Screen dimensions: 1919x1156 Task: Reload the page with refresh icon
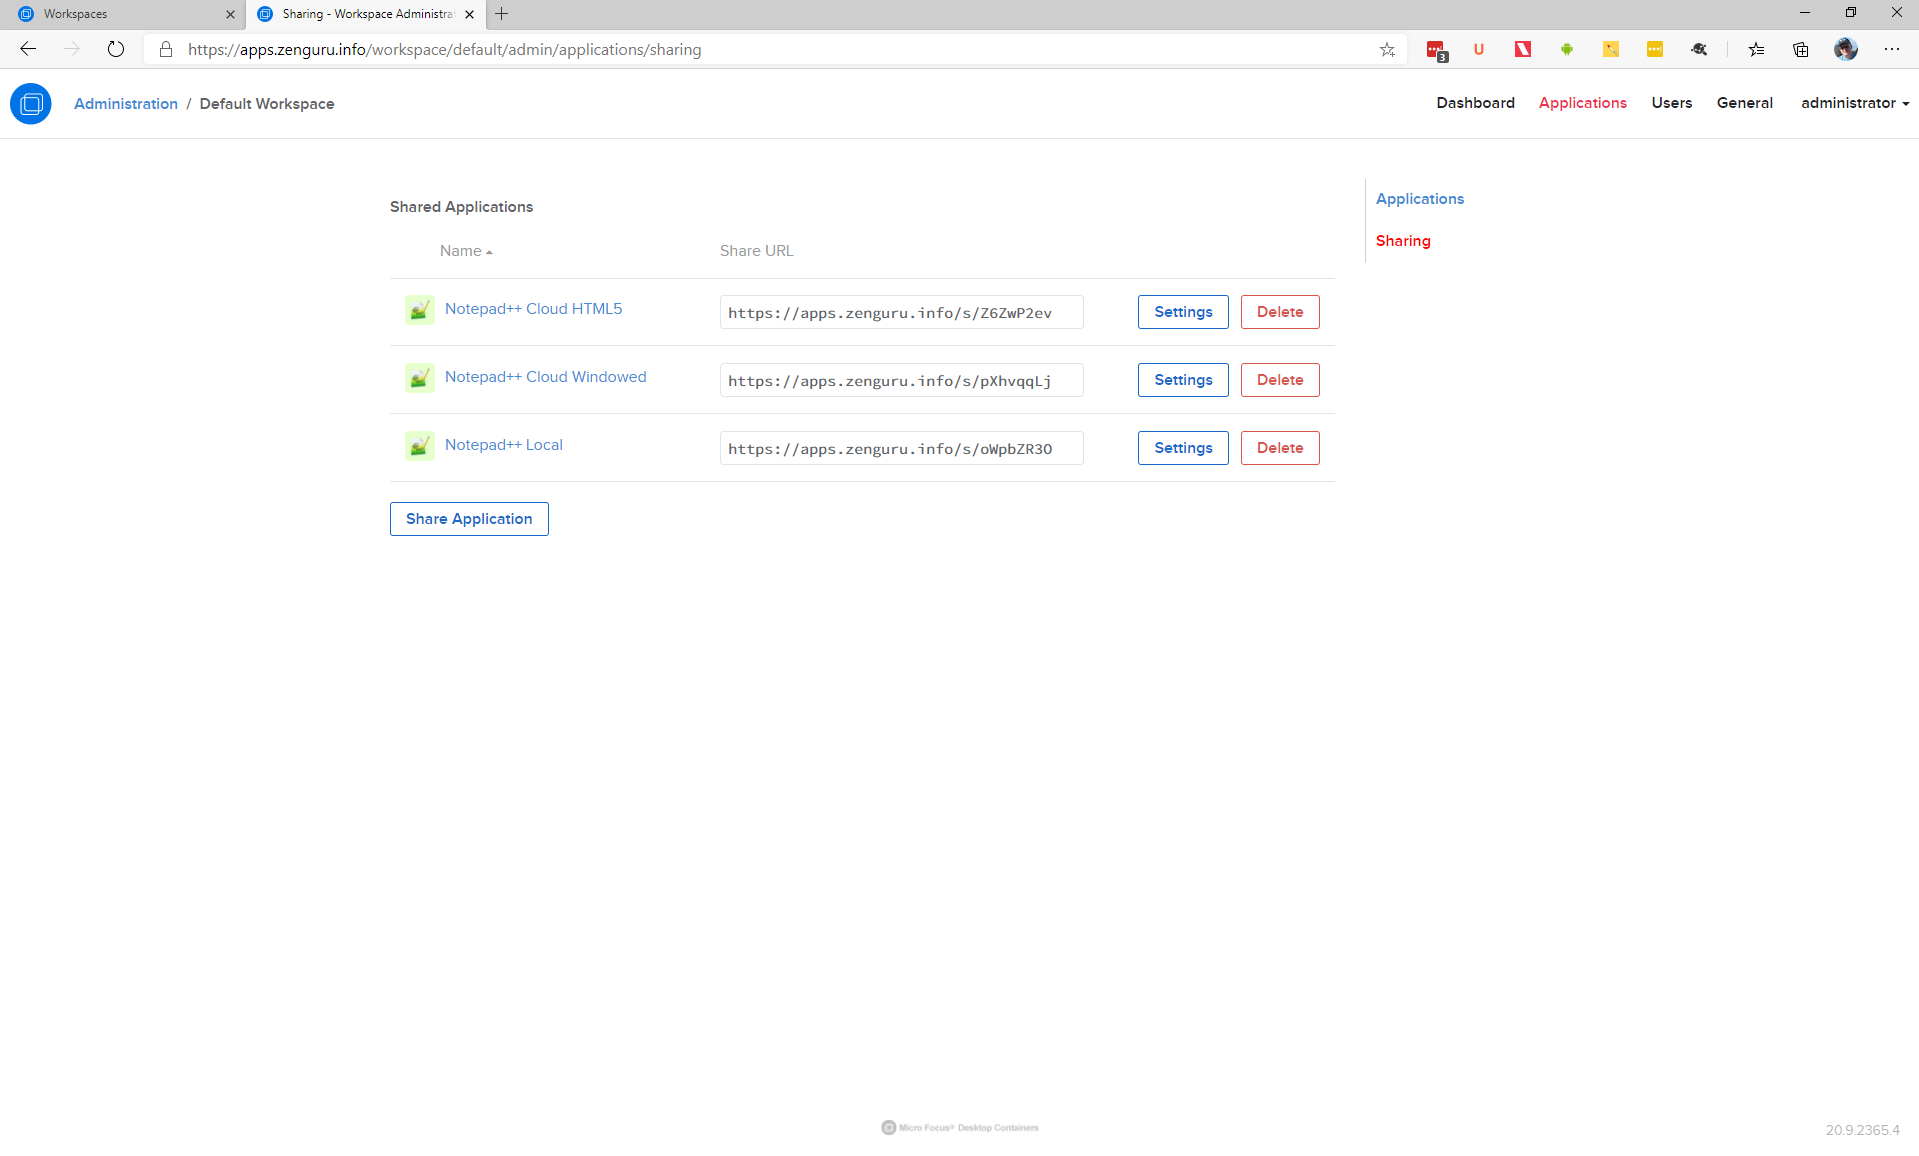click(x=116, y=49)
